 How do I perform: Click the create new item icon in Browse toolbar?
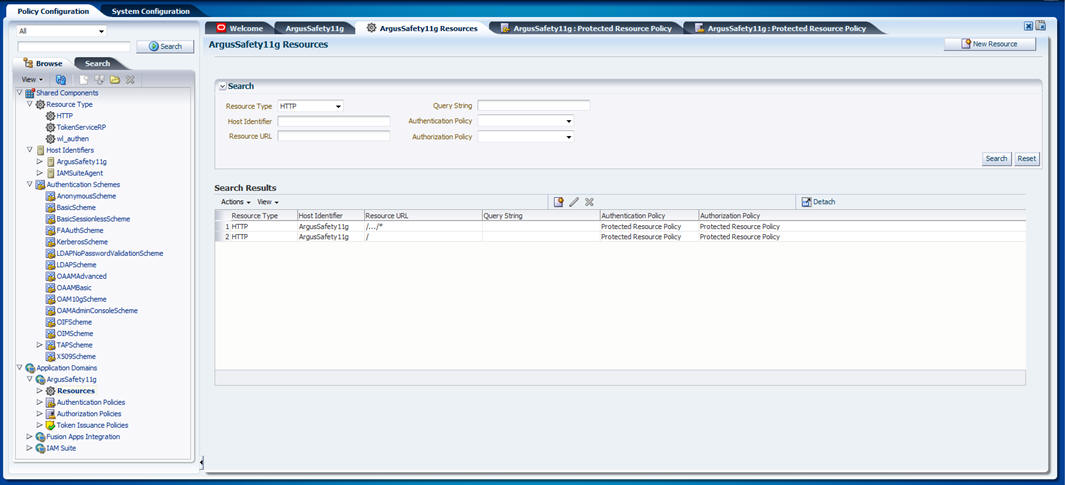tap(84, 79)
